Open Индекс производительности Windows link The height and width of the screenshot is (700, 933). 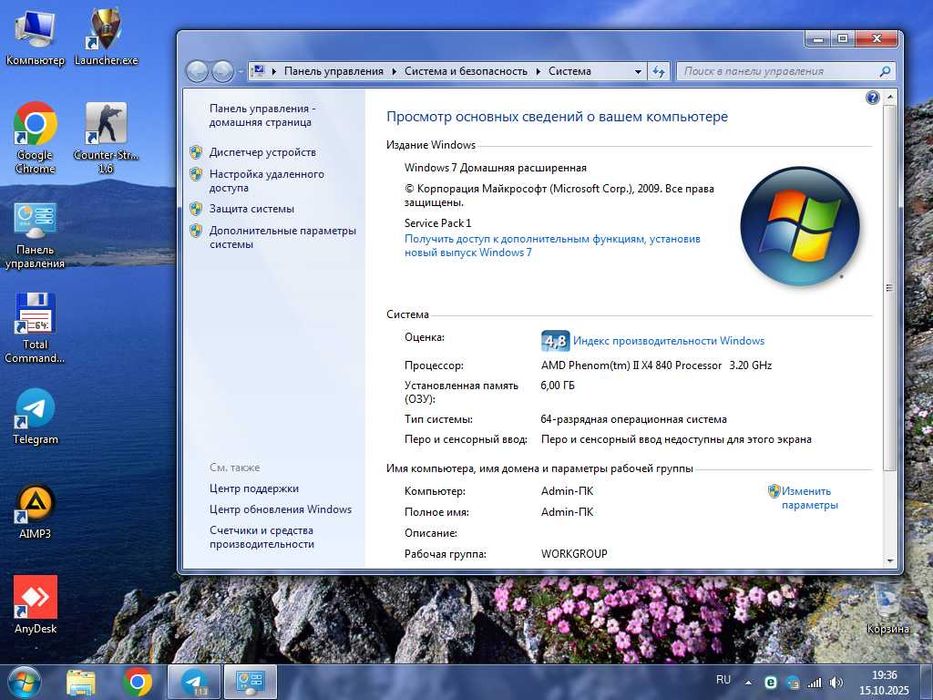(x=669, y=341)
